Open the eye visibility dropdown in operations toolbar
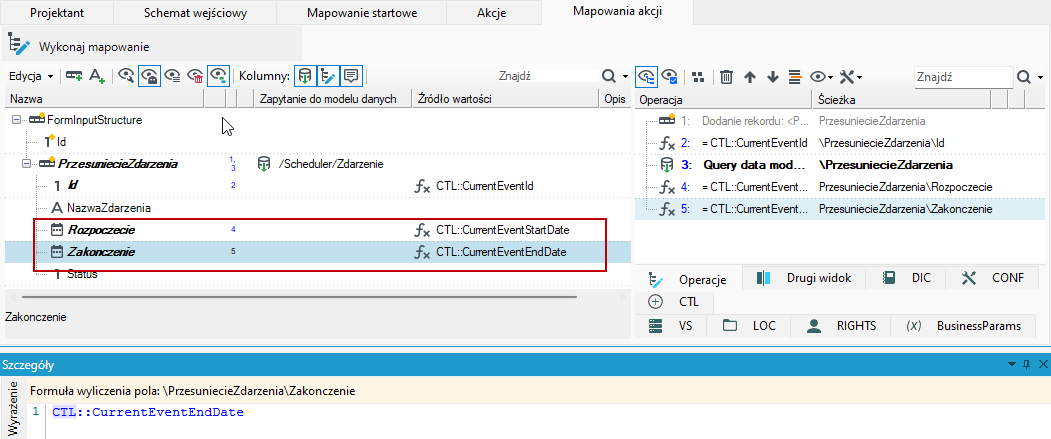 (x=821, y=76)
